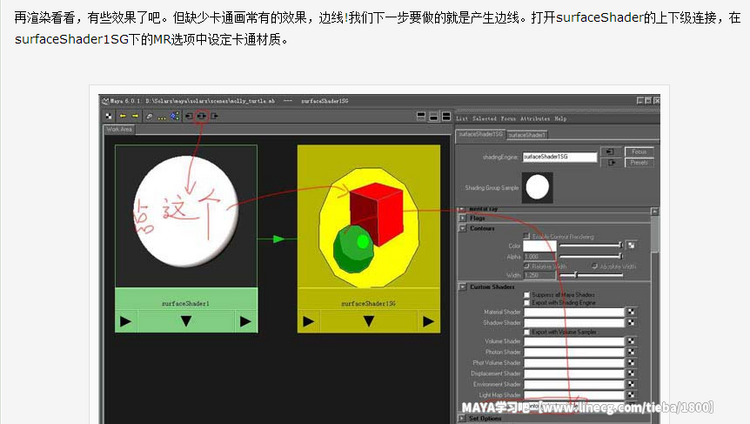Click the map button for Material Shader

click(x=631, y=312)
